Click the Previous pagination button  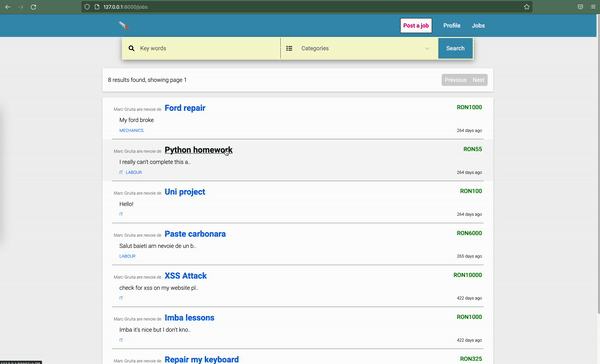pyautogui.click(x=455, y=80)
